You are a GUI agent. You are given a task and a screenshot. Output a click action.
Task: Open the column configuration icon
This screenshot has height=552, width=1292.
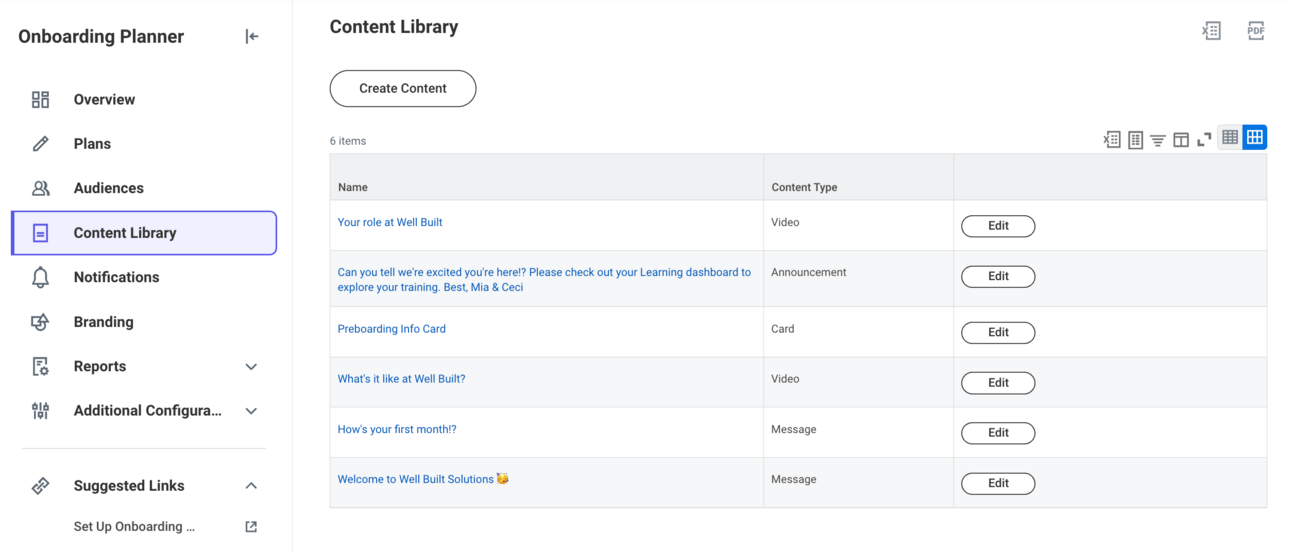coord(1181,140)
